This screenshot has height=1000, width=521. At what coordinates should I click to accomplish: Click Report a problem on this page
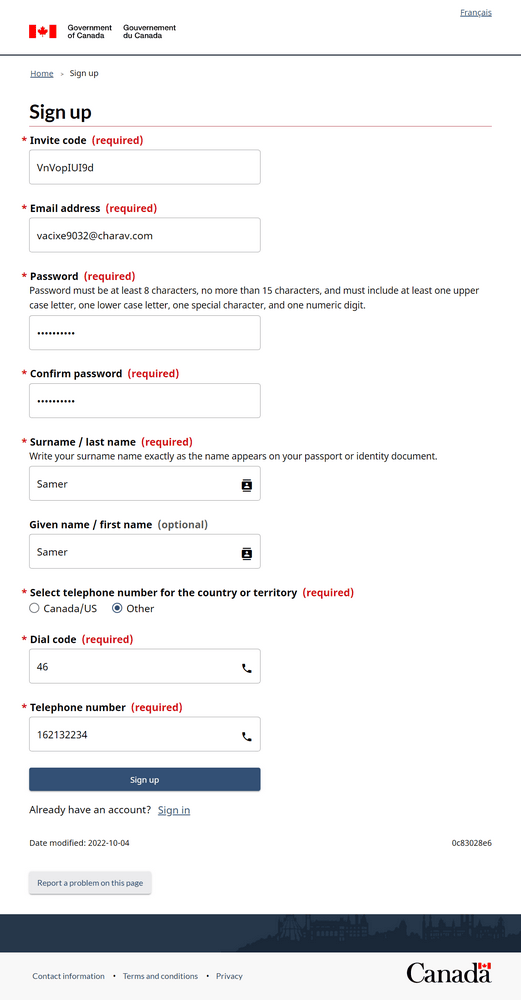[90, 883]
